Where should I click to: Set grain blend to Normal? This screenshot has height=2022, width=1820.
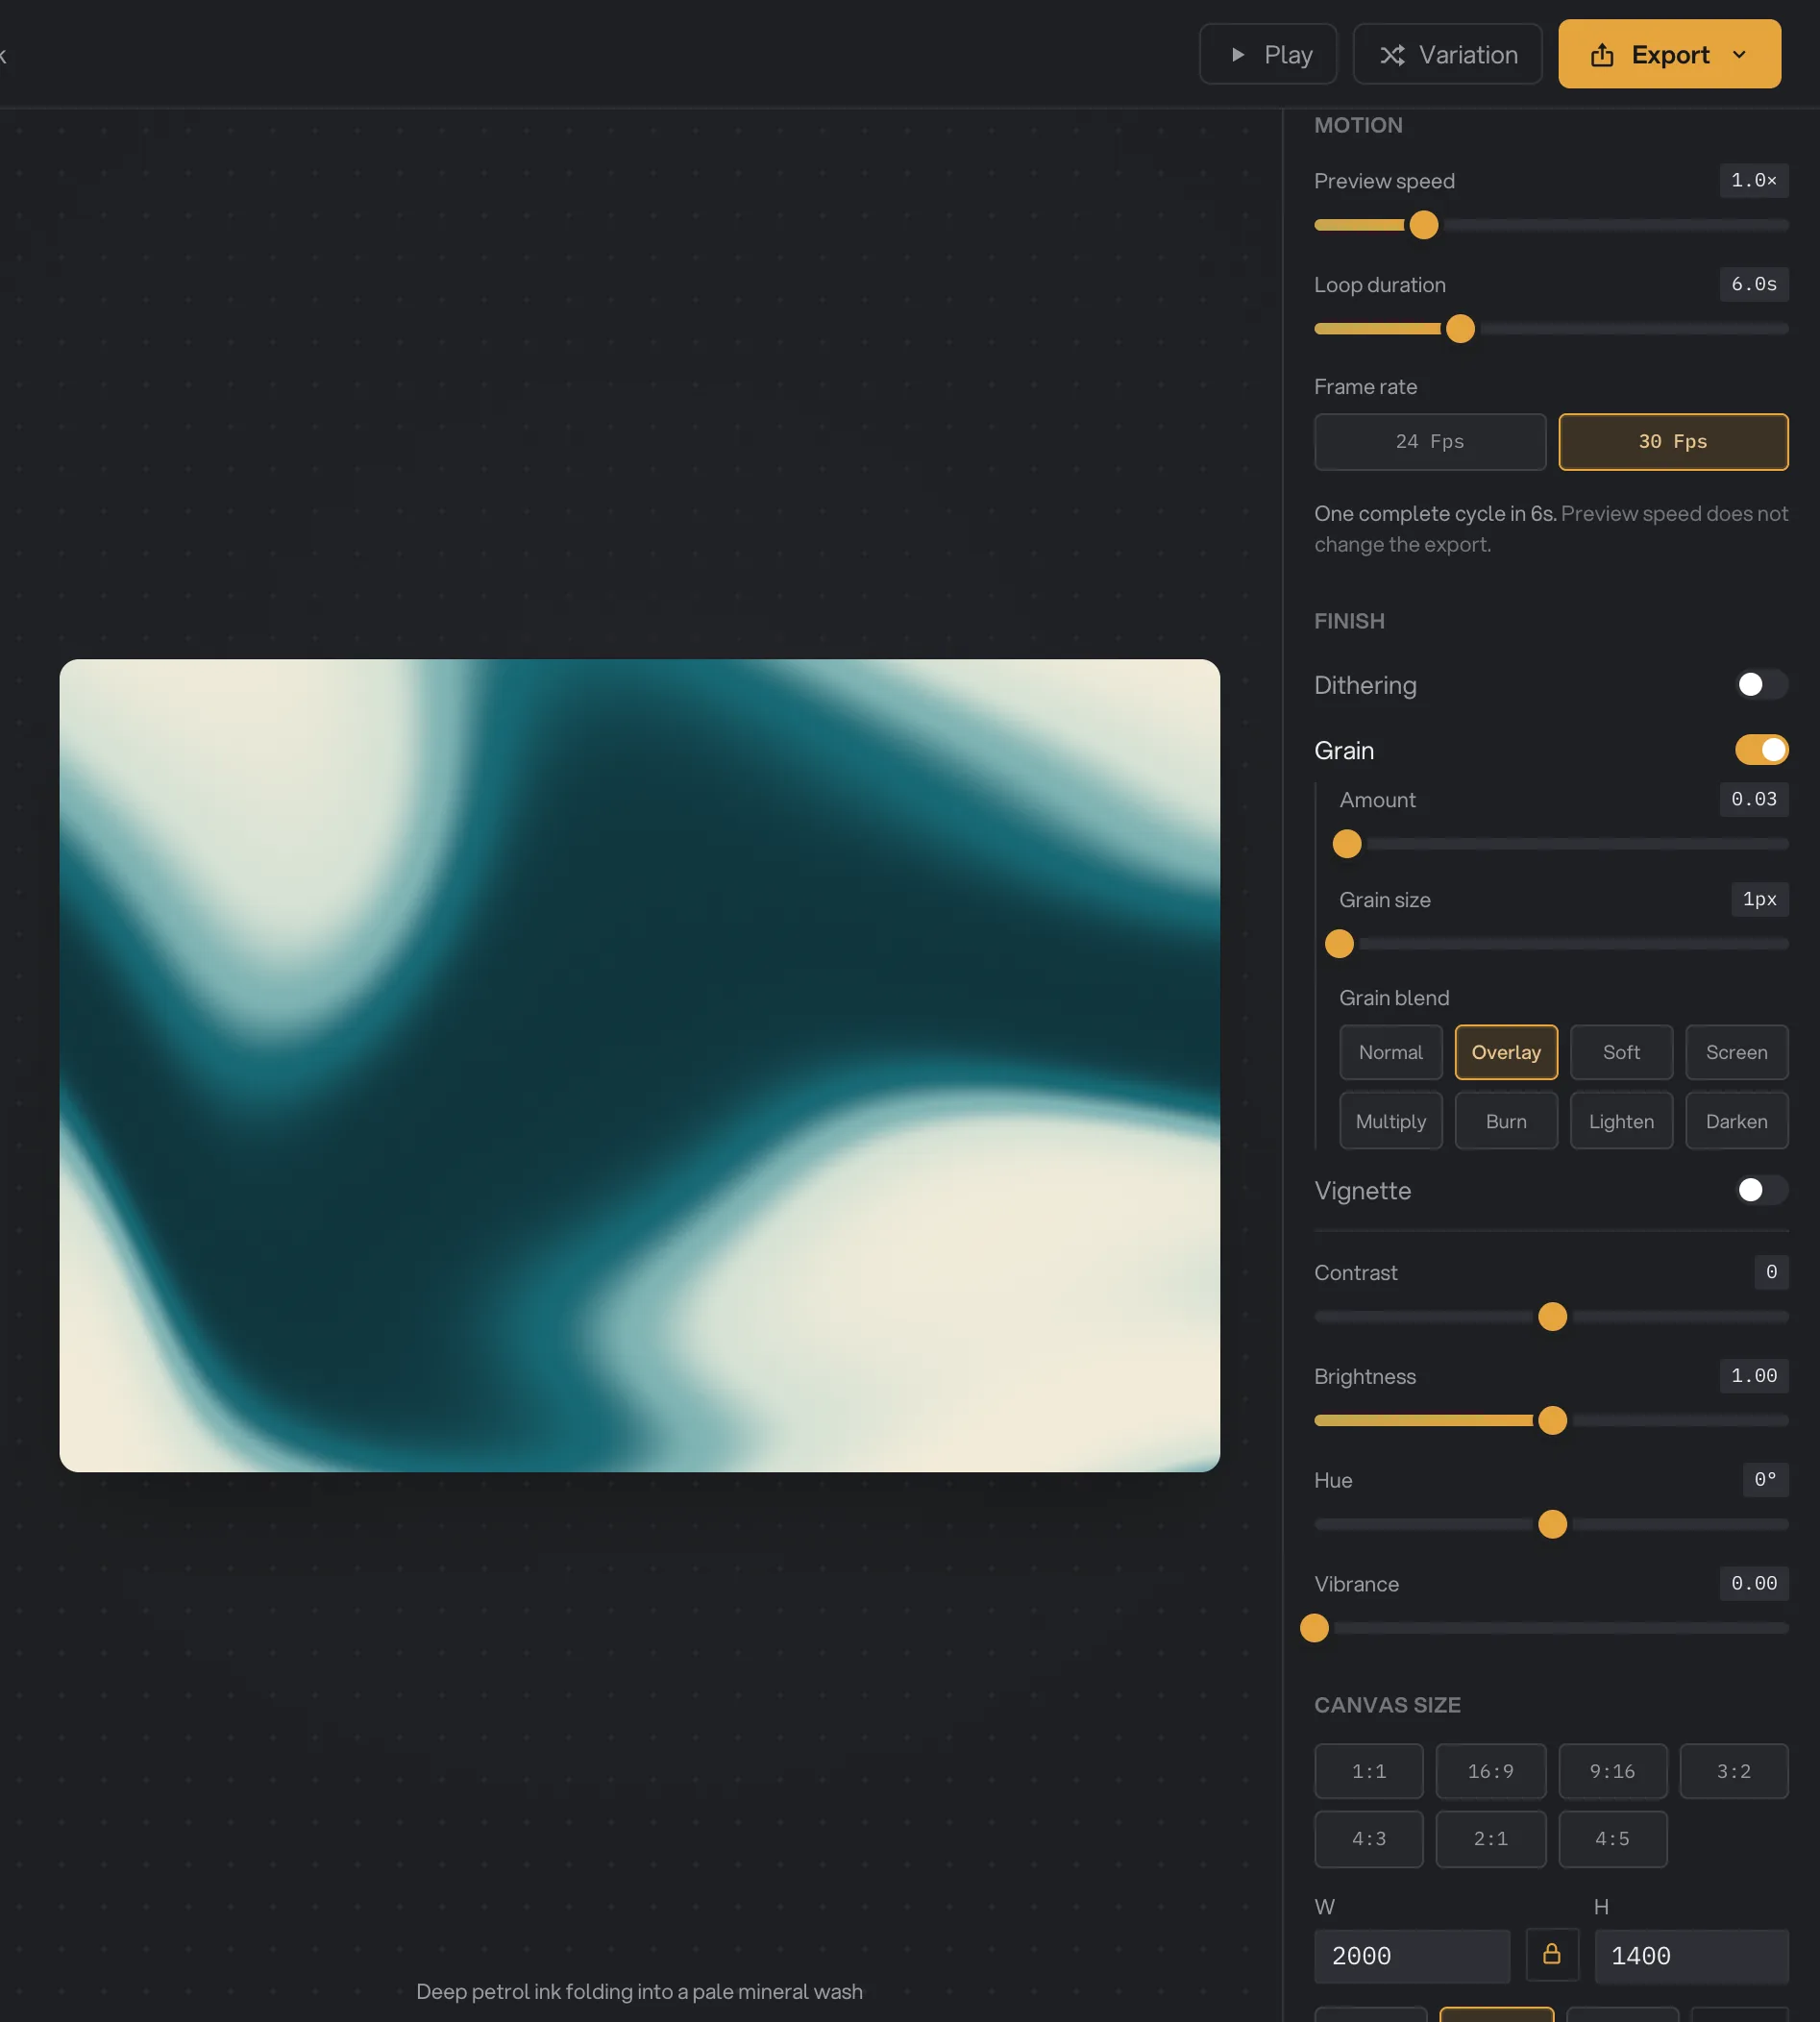tap(1391, 1052)
